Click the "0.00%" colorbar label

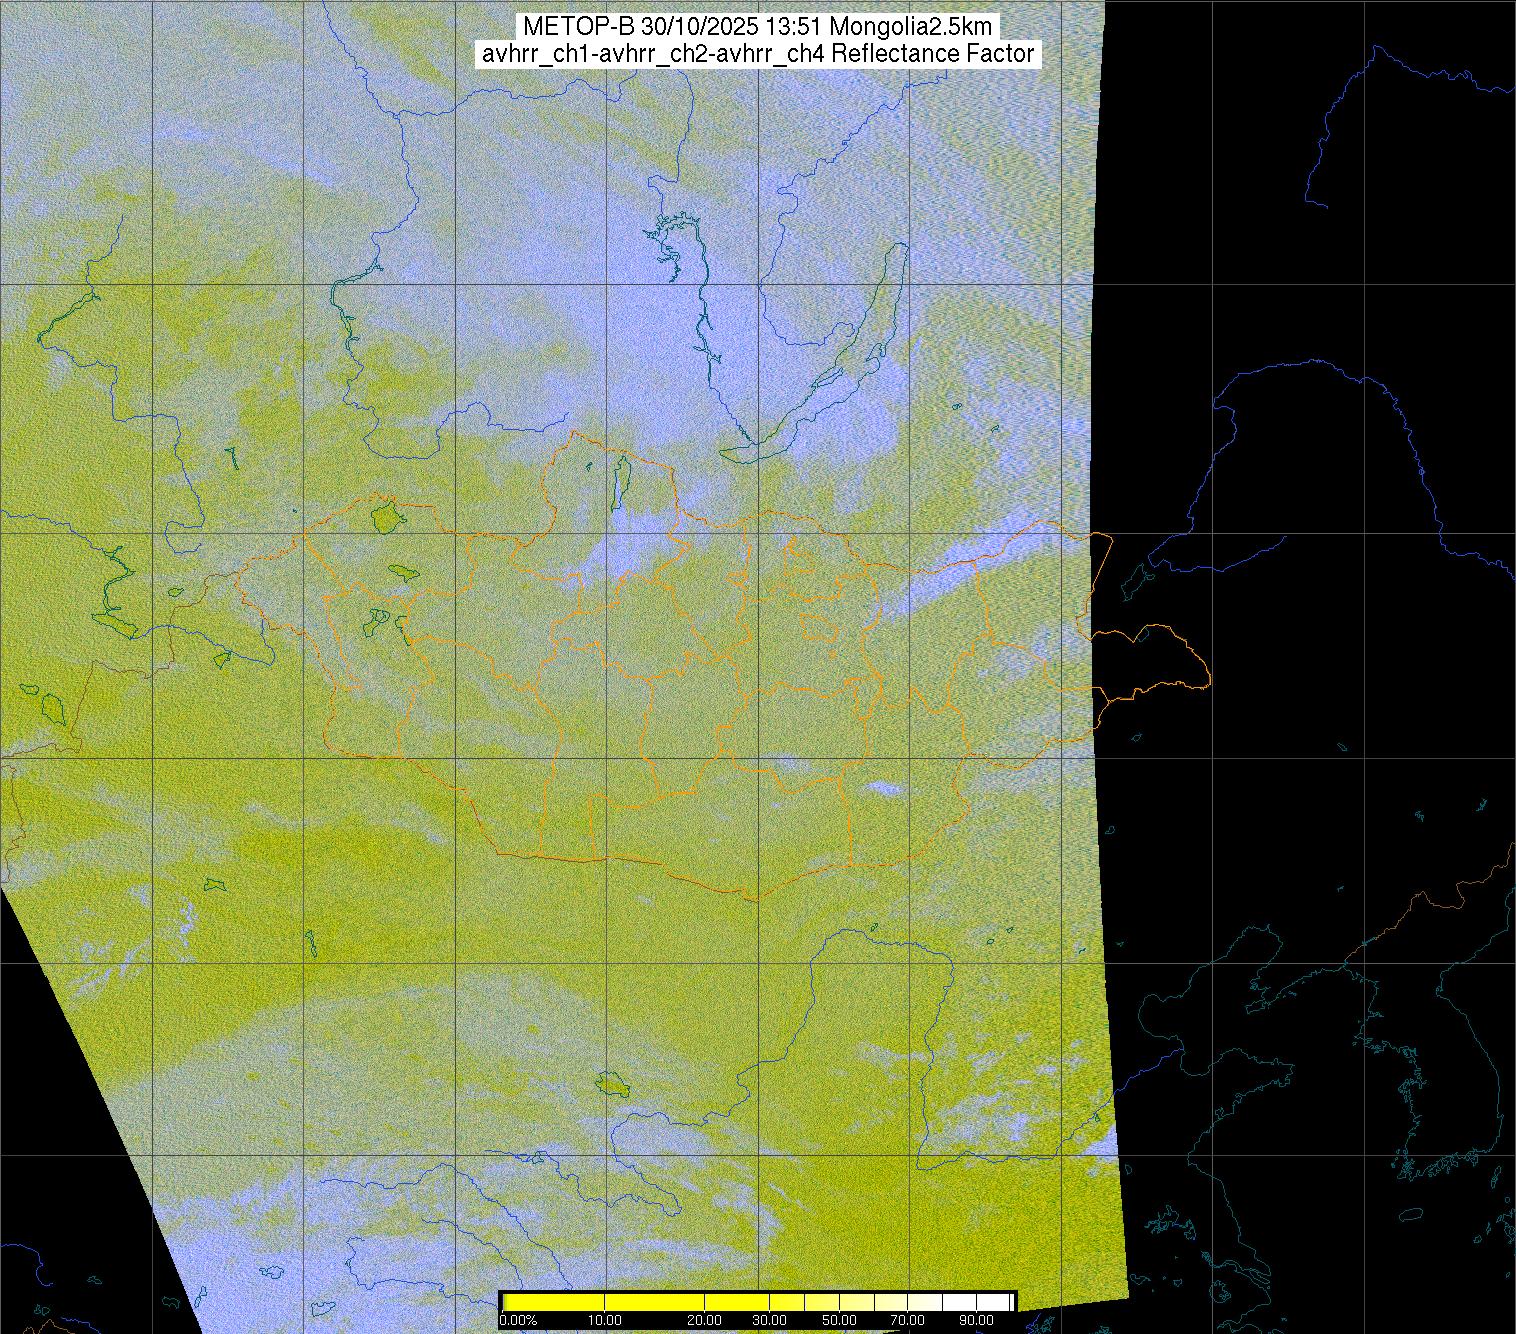pos(517,1321)
